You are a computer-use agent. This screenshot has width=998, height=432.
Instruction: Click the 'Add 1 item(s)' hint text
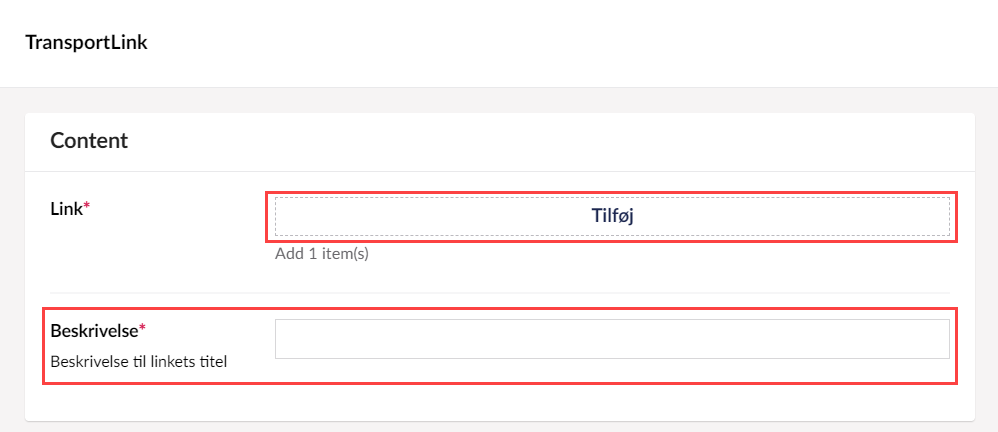[x=322, y=254]
